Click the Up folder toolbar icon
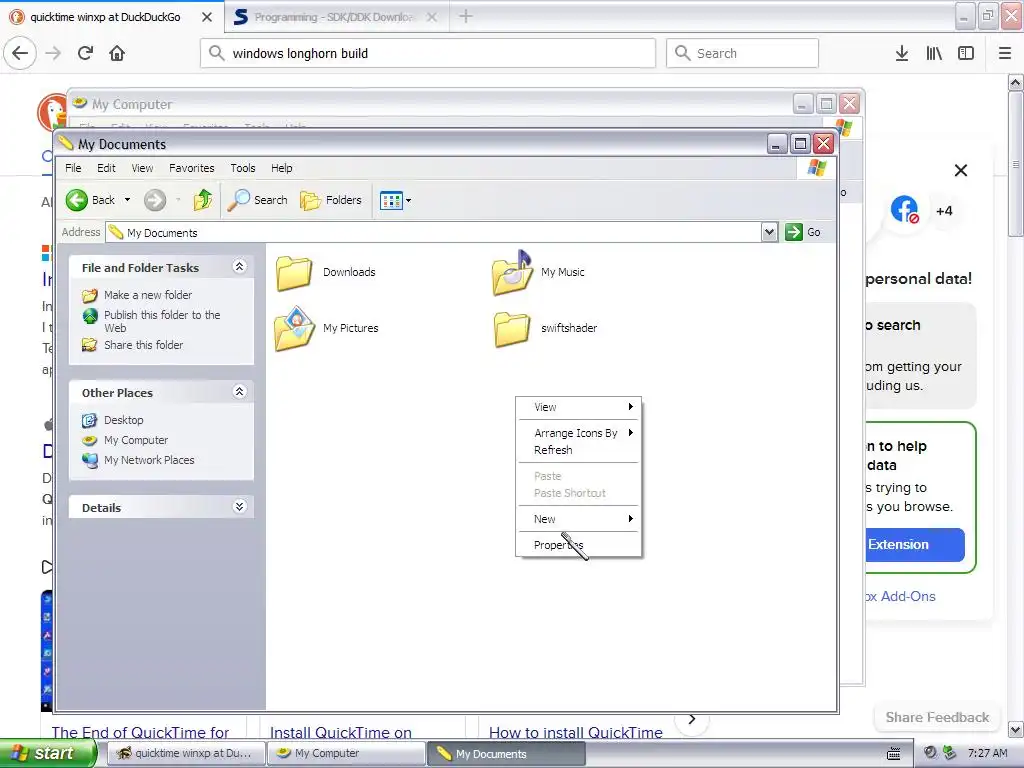Image resolution: width=1024 pixels, height=768 pixels. [x=202, y=200]
